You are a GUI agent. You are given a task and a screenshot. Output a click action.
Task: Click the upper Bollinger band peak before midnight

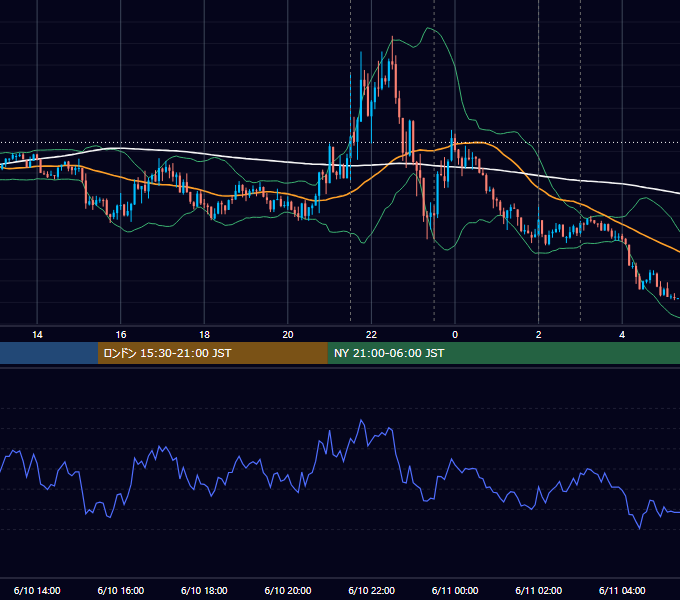pos(429,28)
